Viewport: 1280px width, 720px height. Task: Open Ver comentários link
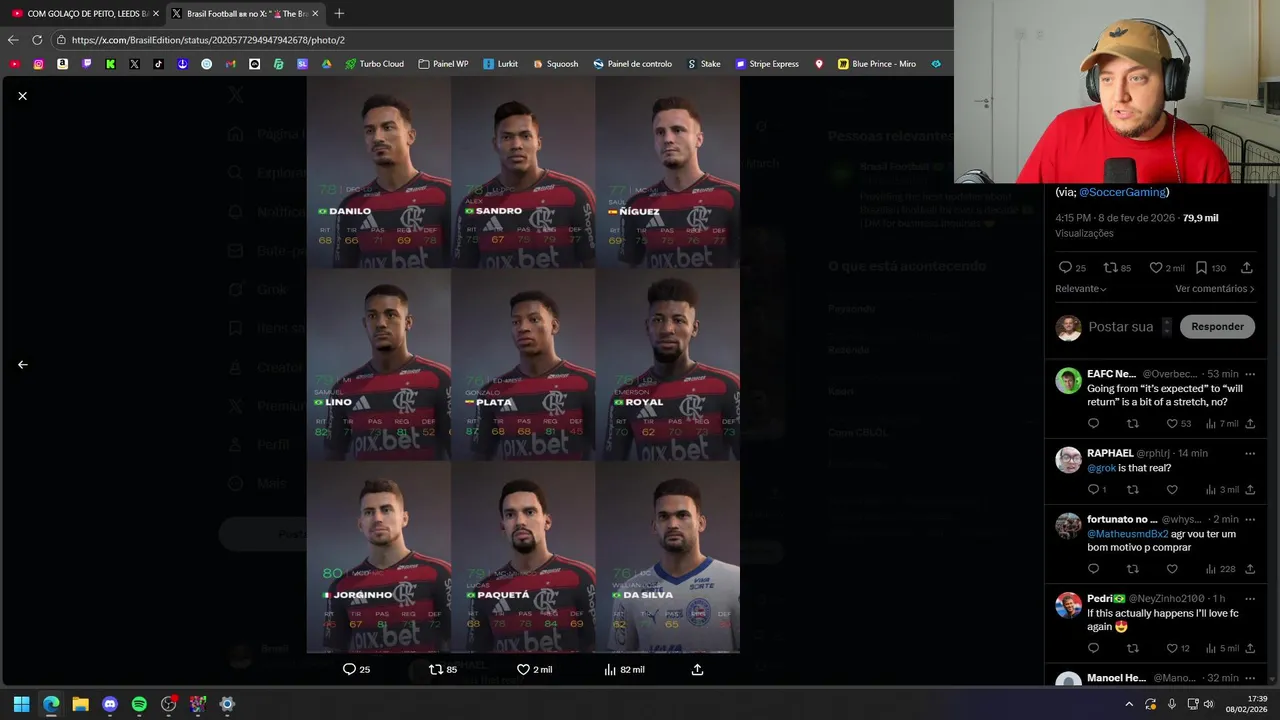[1214, 289]
